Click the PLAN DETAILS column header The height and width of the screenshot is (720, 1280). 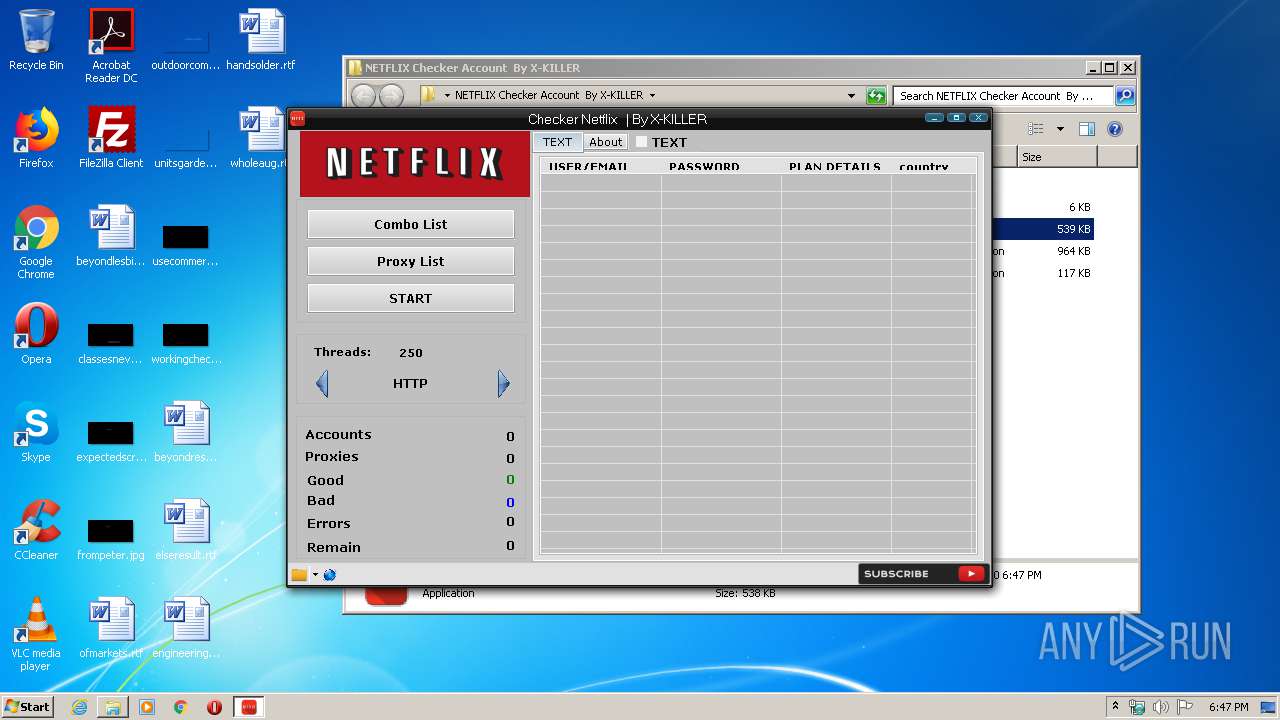coord(836,166)
